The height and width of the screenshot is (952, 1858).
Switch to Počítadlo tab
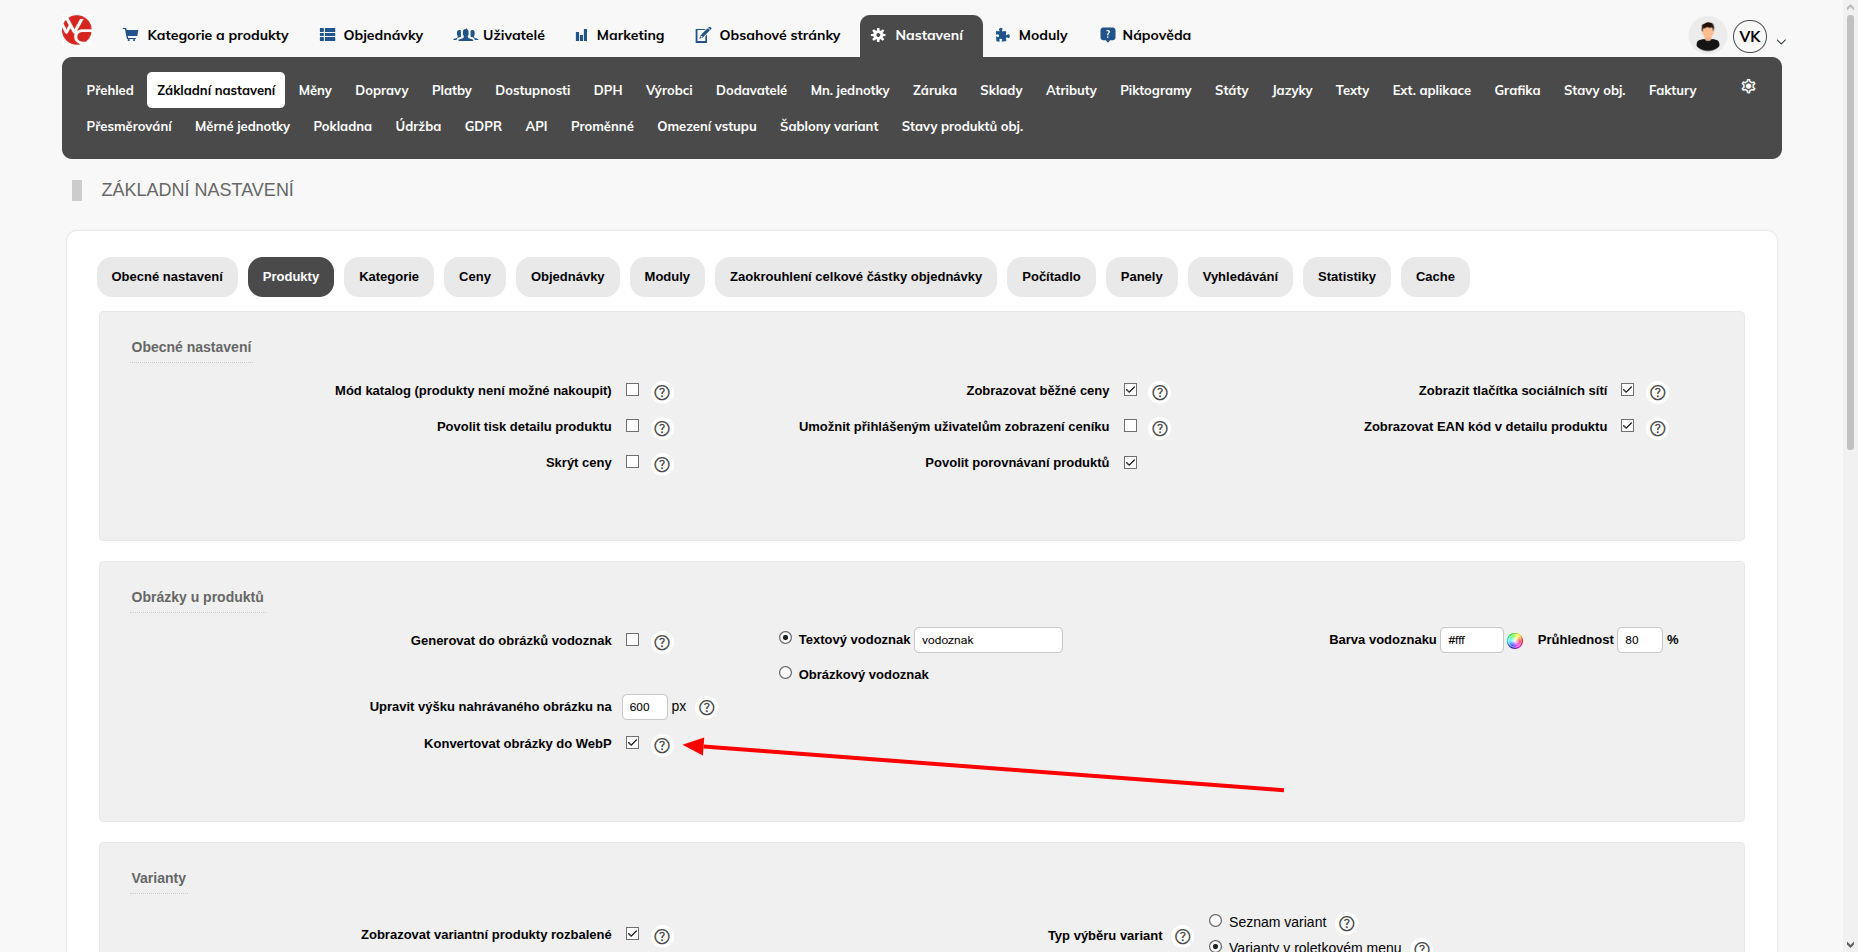click(x=1051, y=277)
